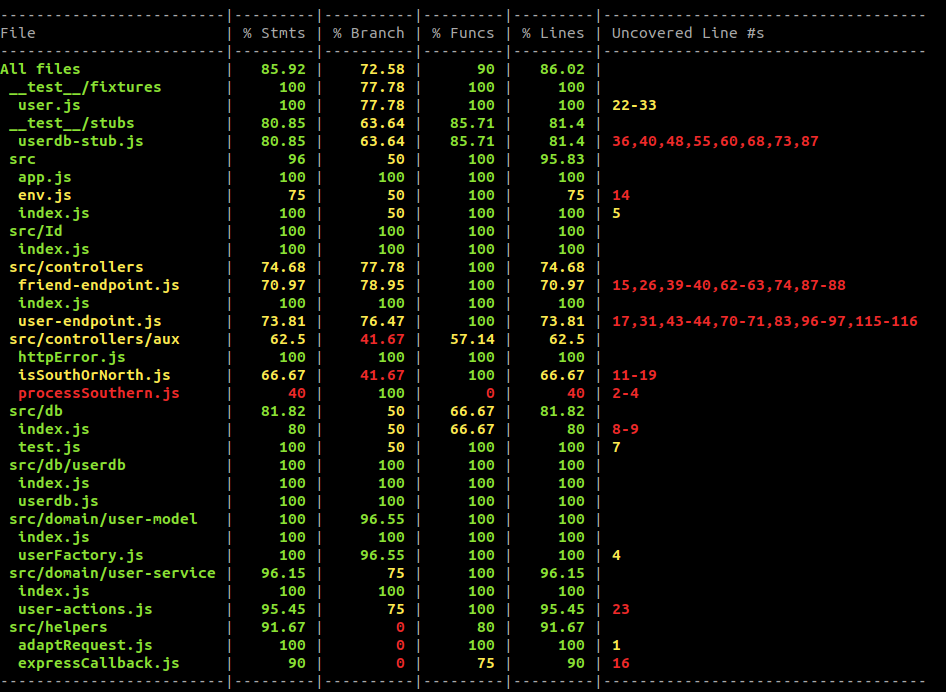Viewport: 946px width, 692px height.
Task: Select uncovered line "16" for expressCallback.js
Action: coord(621,664)
